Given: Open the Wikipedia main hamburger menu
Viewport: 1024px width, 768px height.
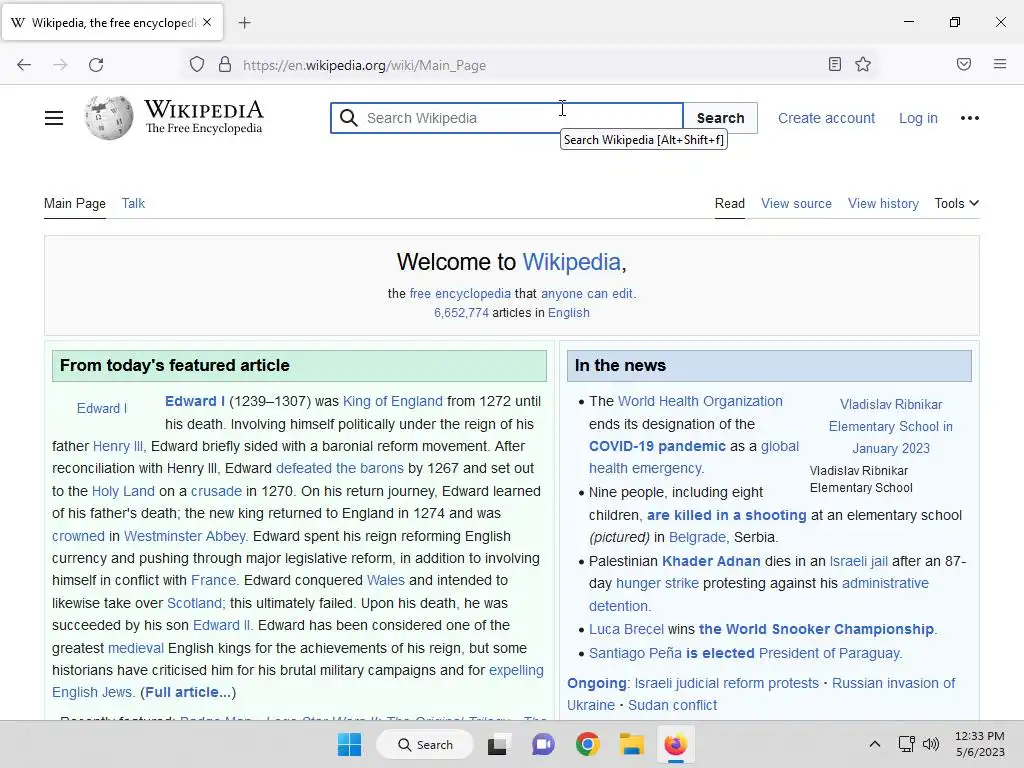Looking at the screenshot, I should tap(54, 118).
